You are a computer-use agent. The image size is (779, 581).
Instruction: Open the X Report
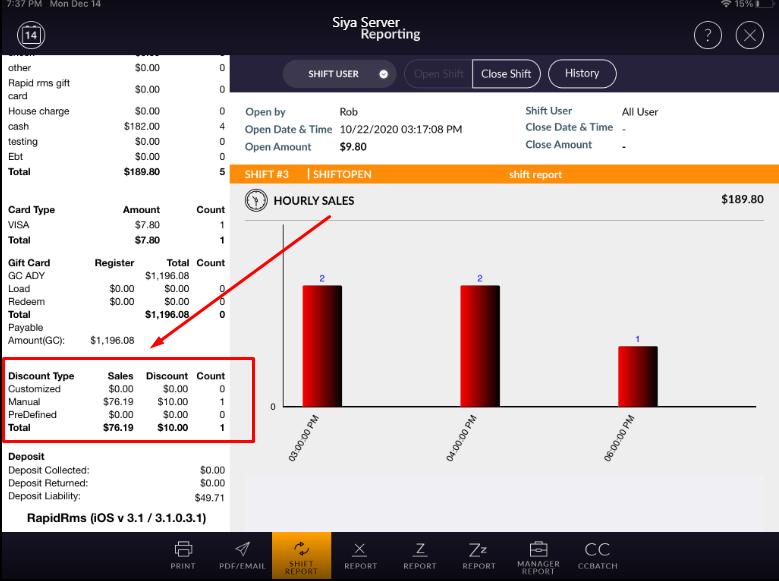[x=360, y=555]
